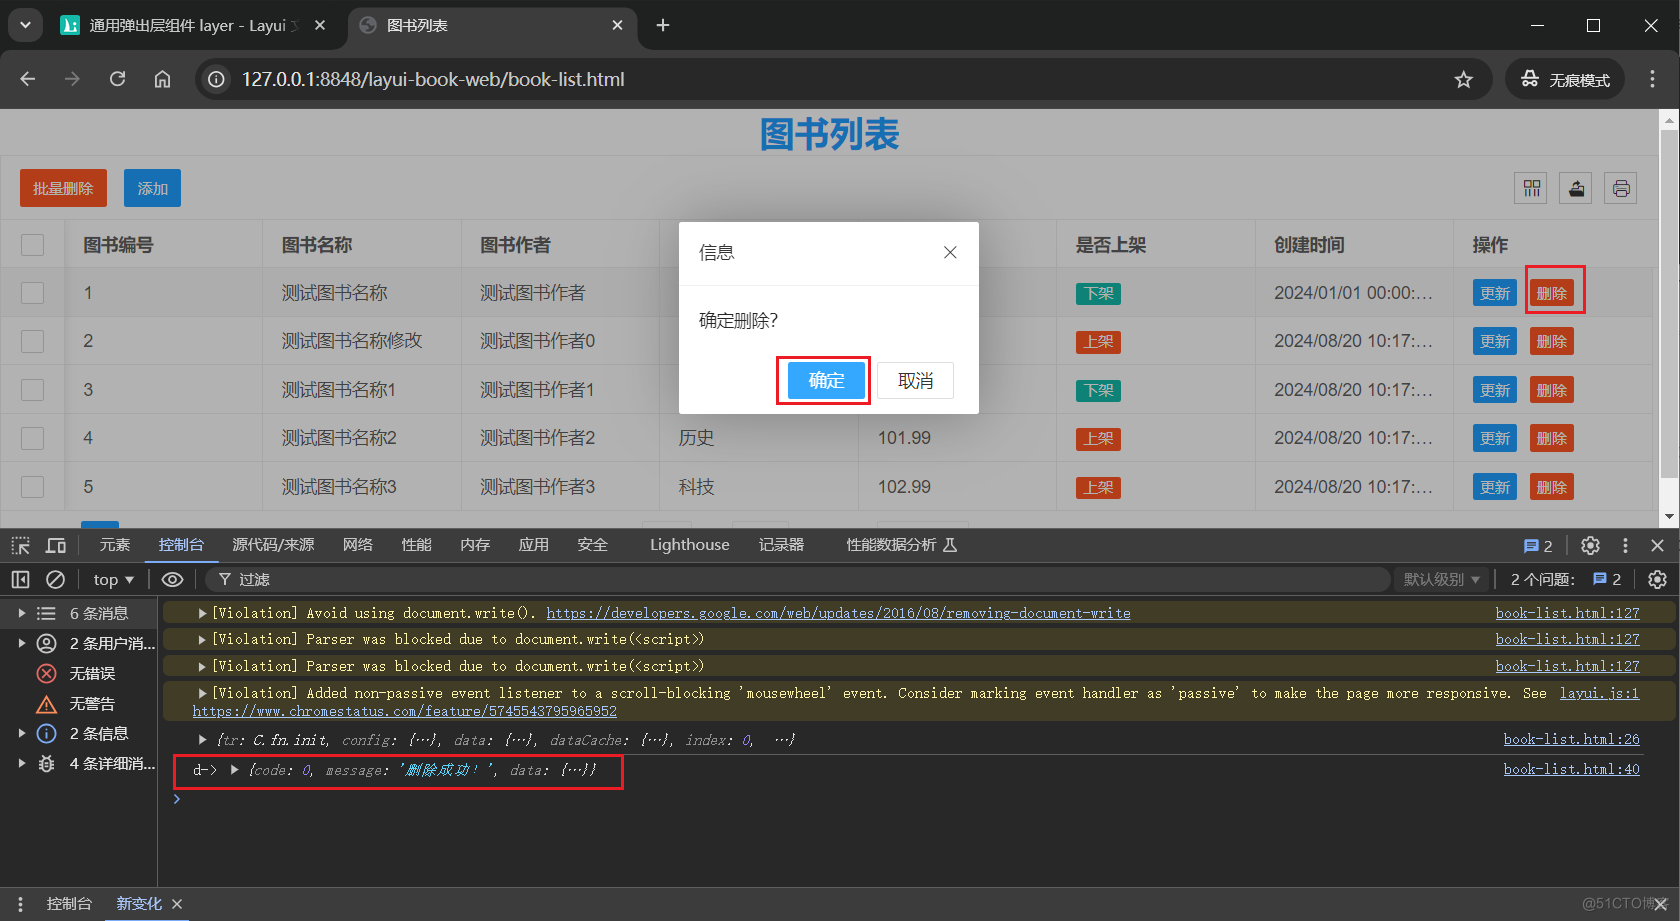The image size is (1680, 921).
Task: Click the 添加 add button
Action: point(152,188)
